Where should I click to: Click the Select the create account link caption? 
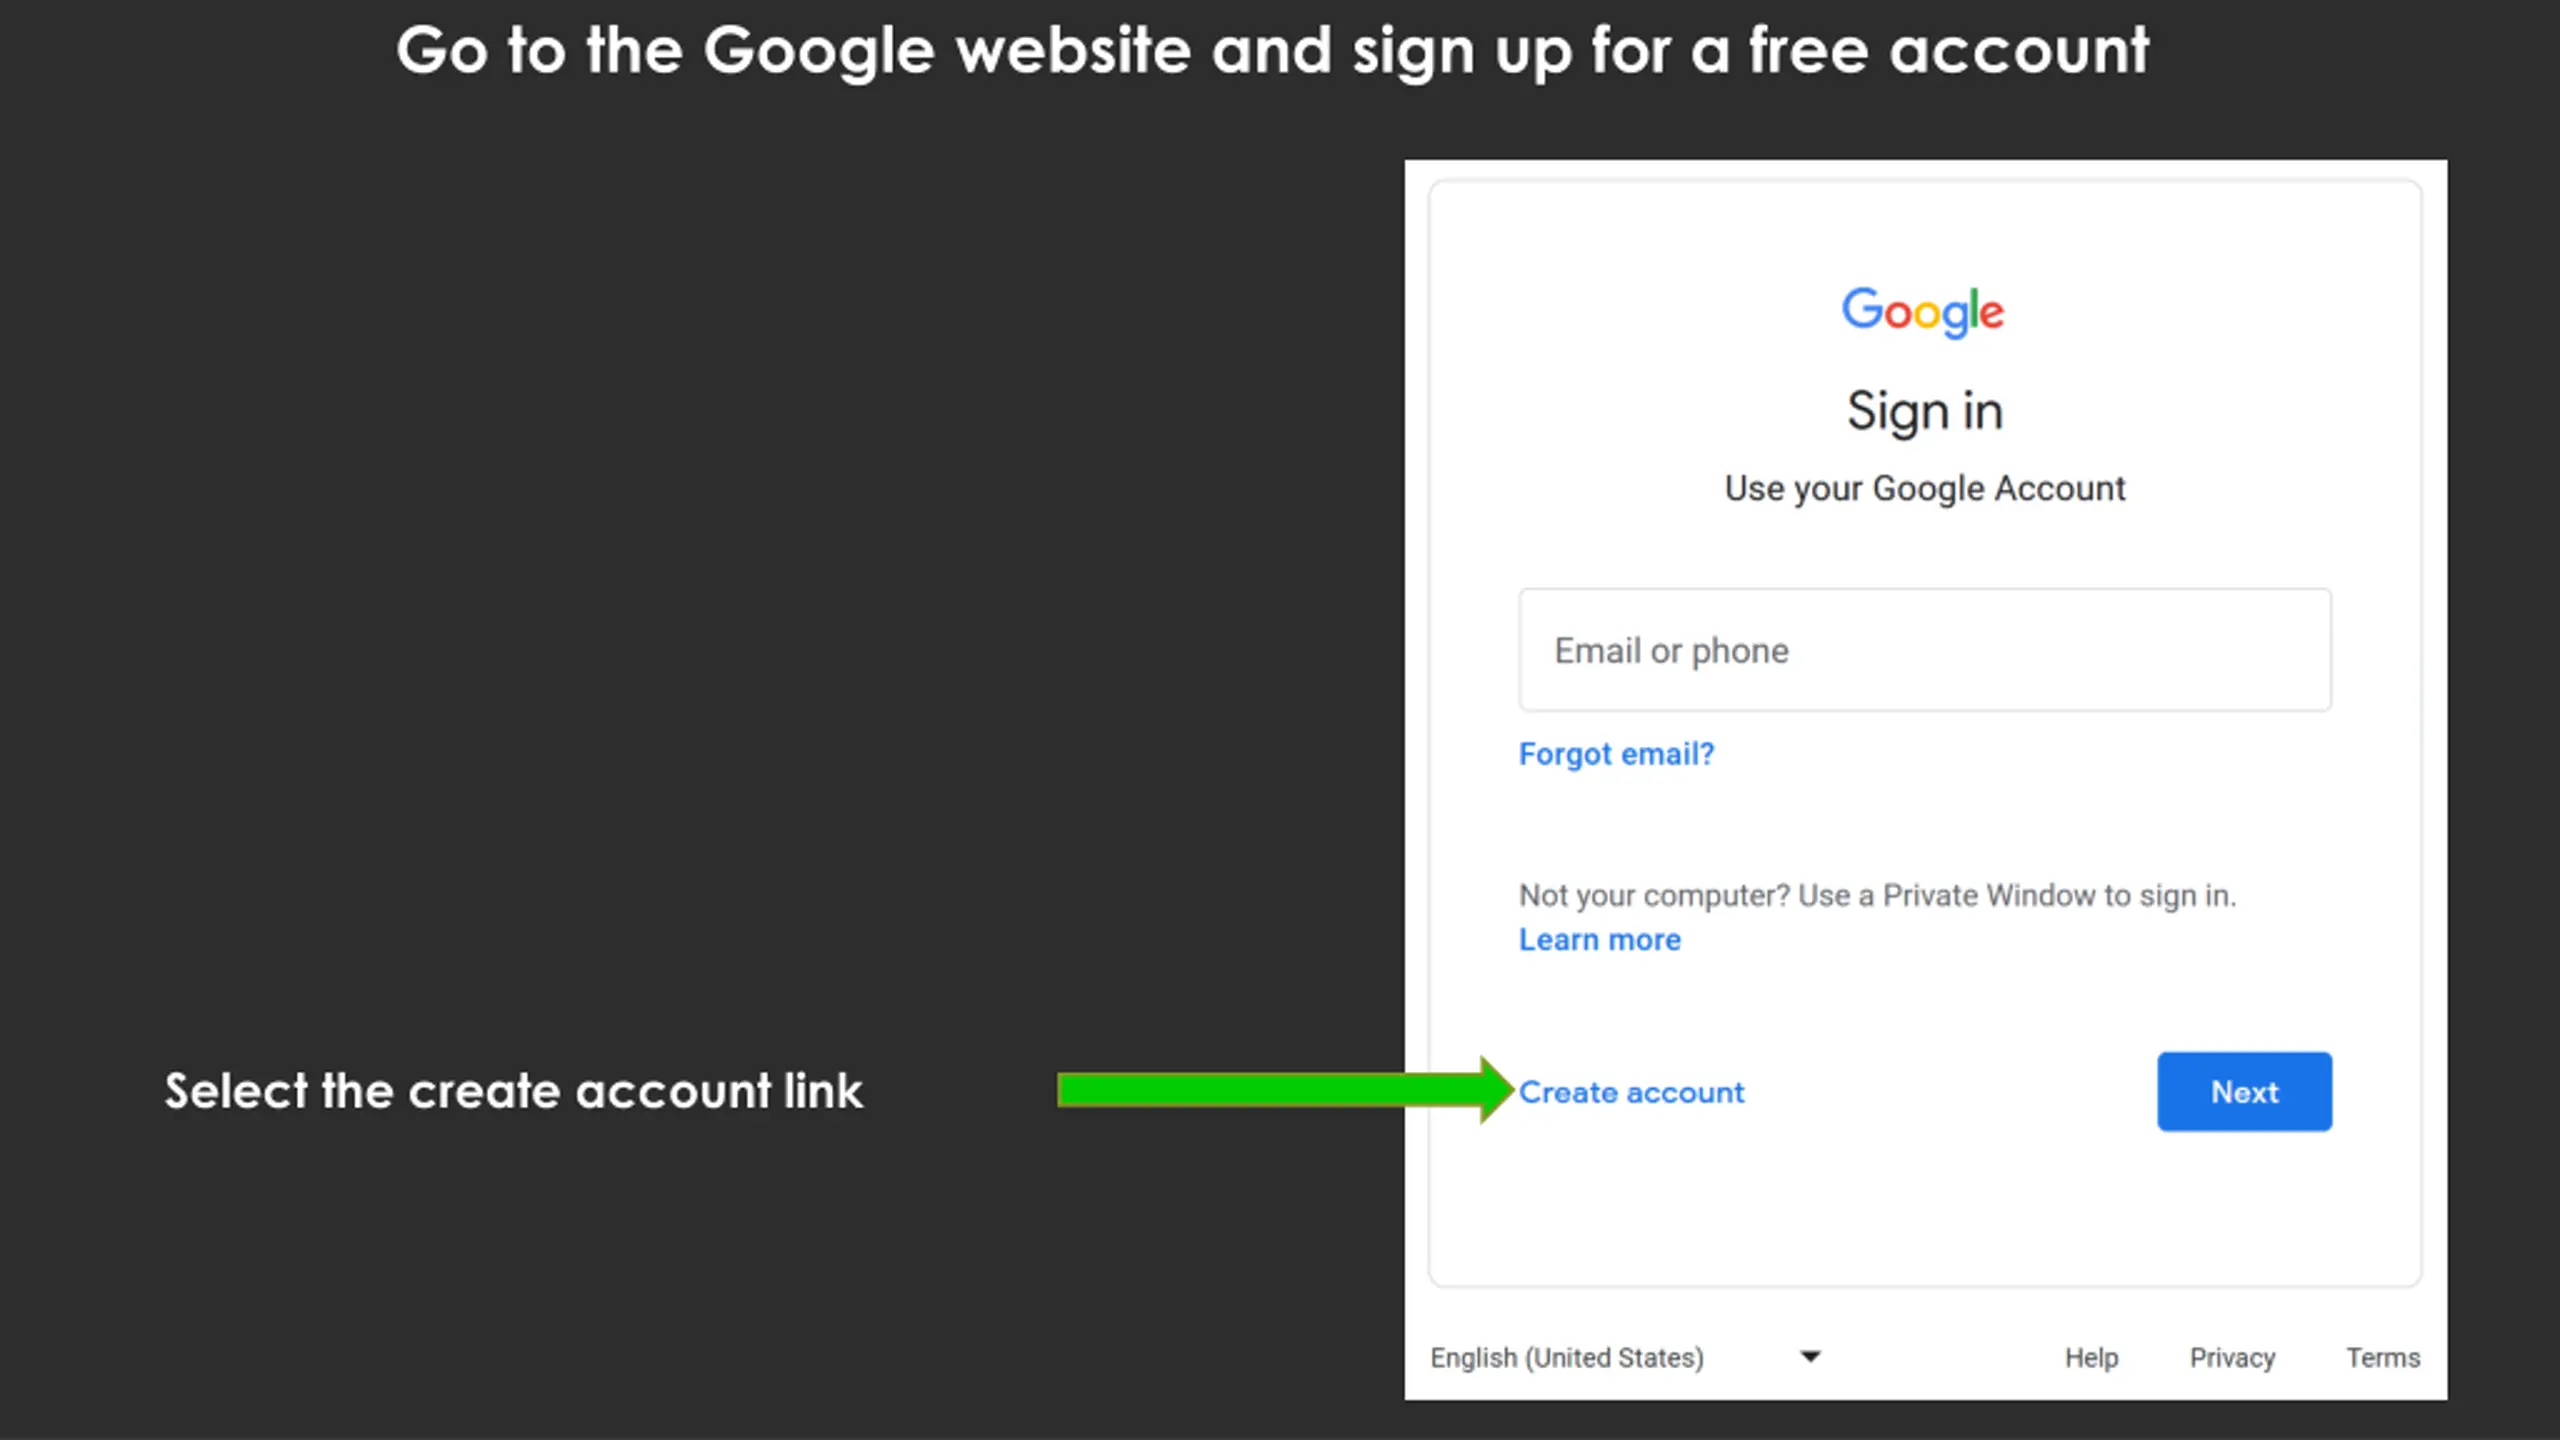[x=513, y=1091]
